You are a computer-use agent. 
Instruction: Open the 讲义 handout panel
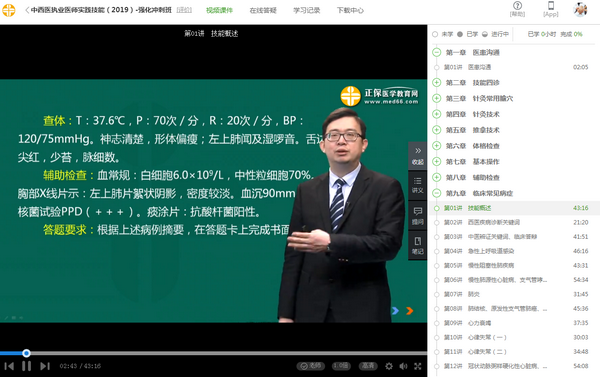tap(417, 185)
